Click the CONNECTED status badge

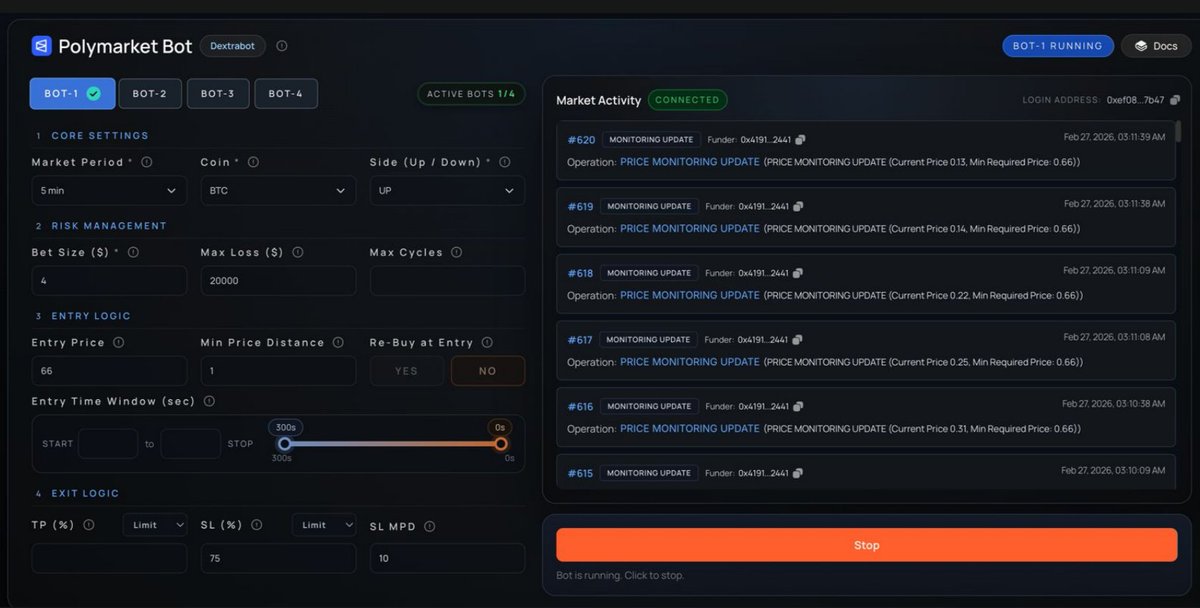tap(687, 100)
